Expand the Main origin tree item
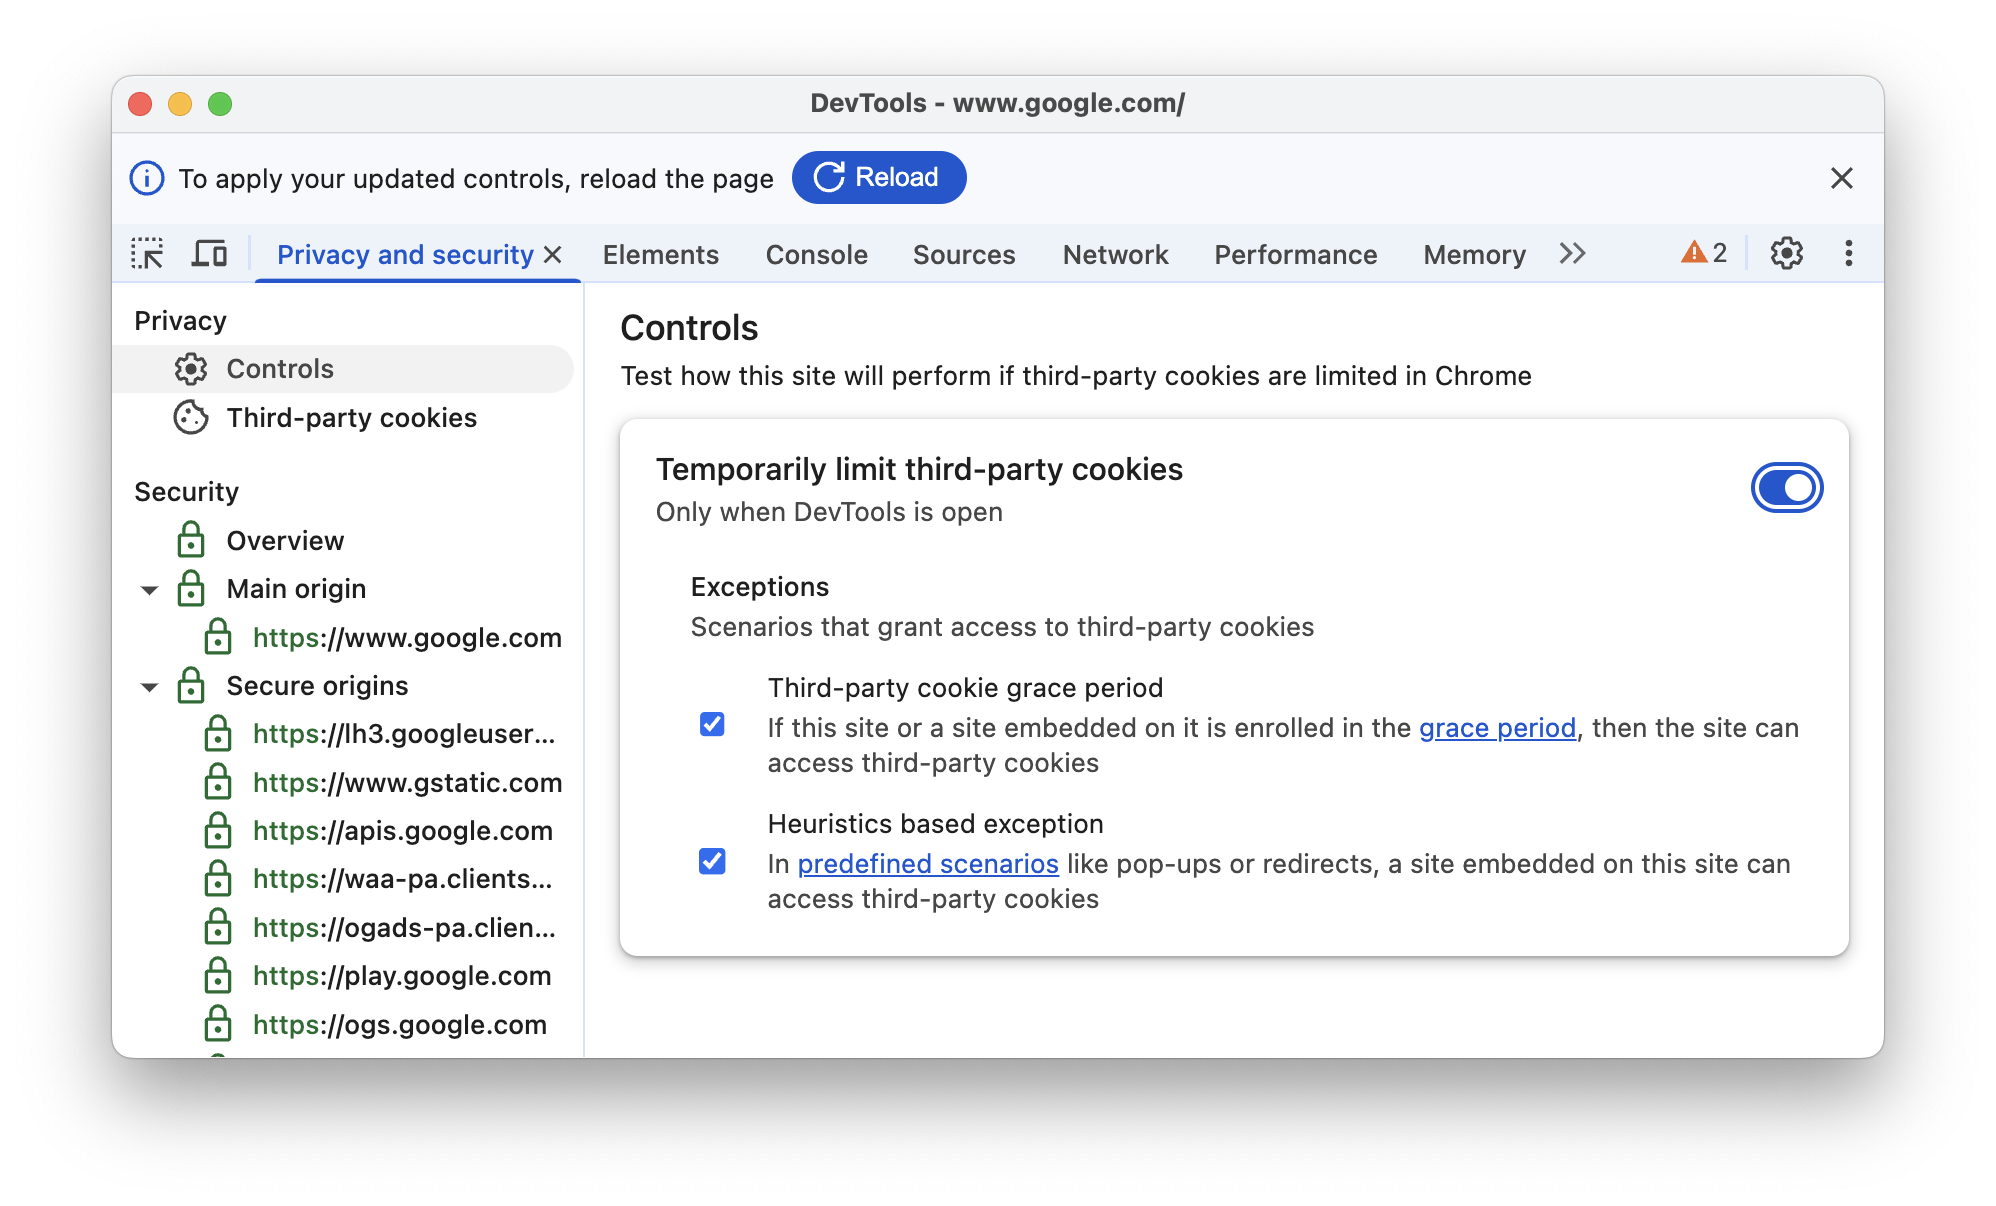The image size is (1996, 1206). point(154,589)
